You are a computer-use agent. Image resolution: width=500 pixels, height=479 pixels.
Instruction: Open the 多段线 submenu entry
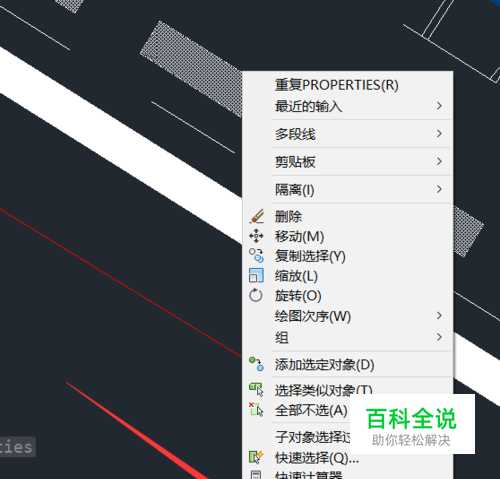[x=348, y=134]
